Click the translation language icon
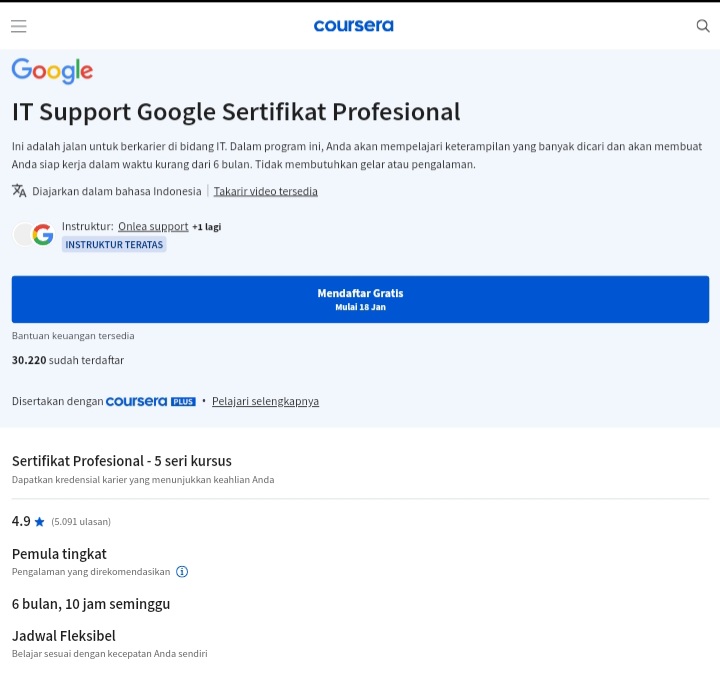Image resolution: width=720 pixels, height=676 pixels. (19, 191)
